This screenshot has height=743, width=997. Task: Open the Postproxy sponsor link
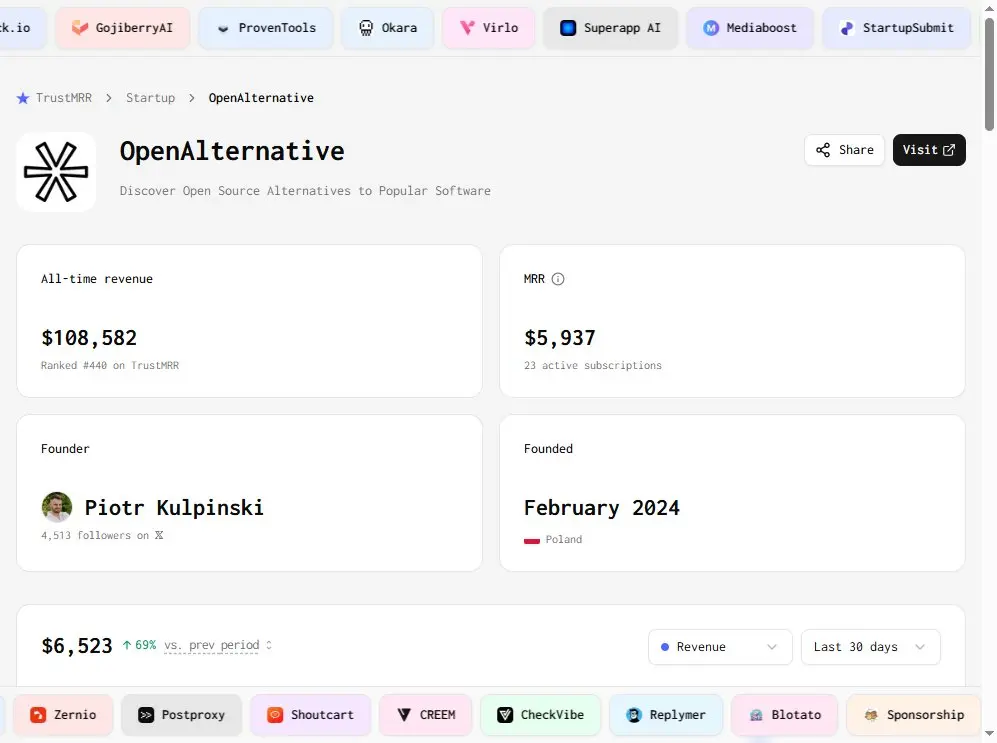182,715
